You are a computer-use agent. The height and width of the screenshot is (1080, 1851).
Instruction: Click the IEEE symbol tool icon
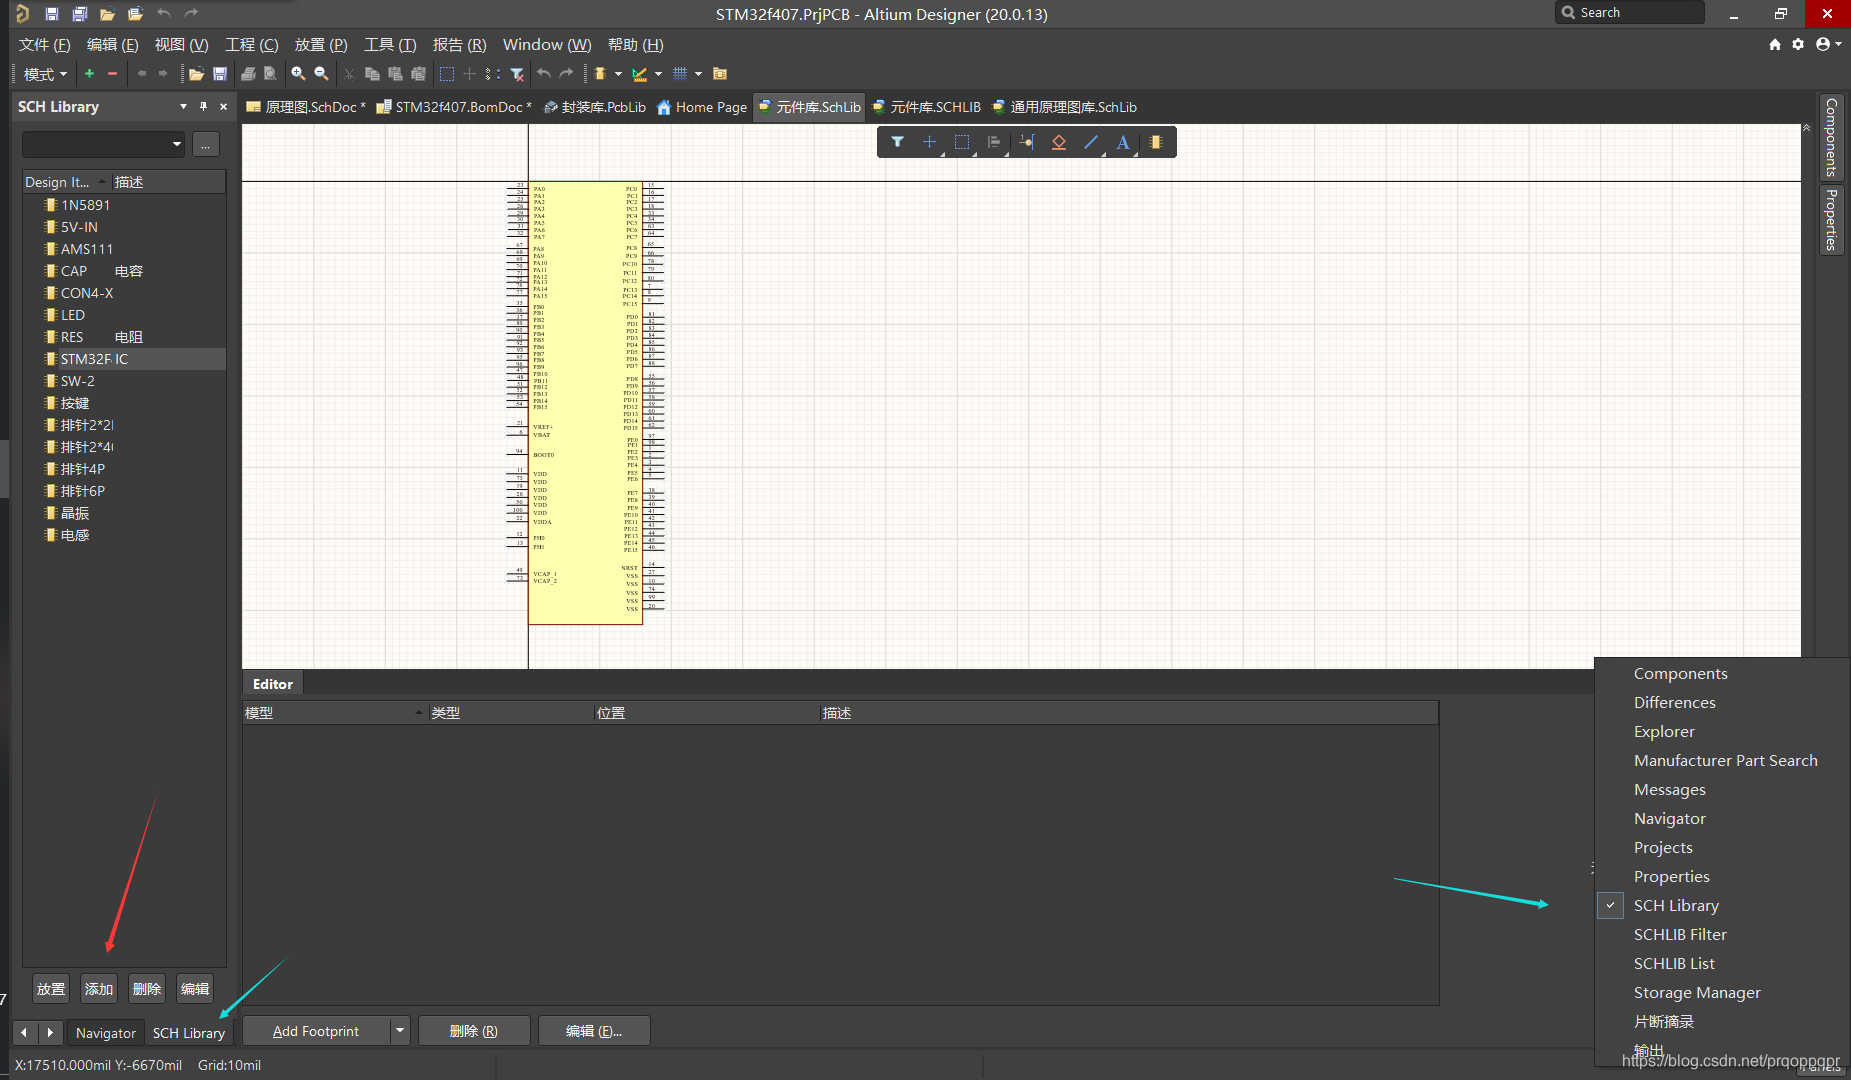(x=1058, y=142)
